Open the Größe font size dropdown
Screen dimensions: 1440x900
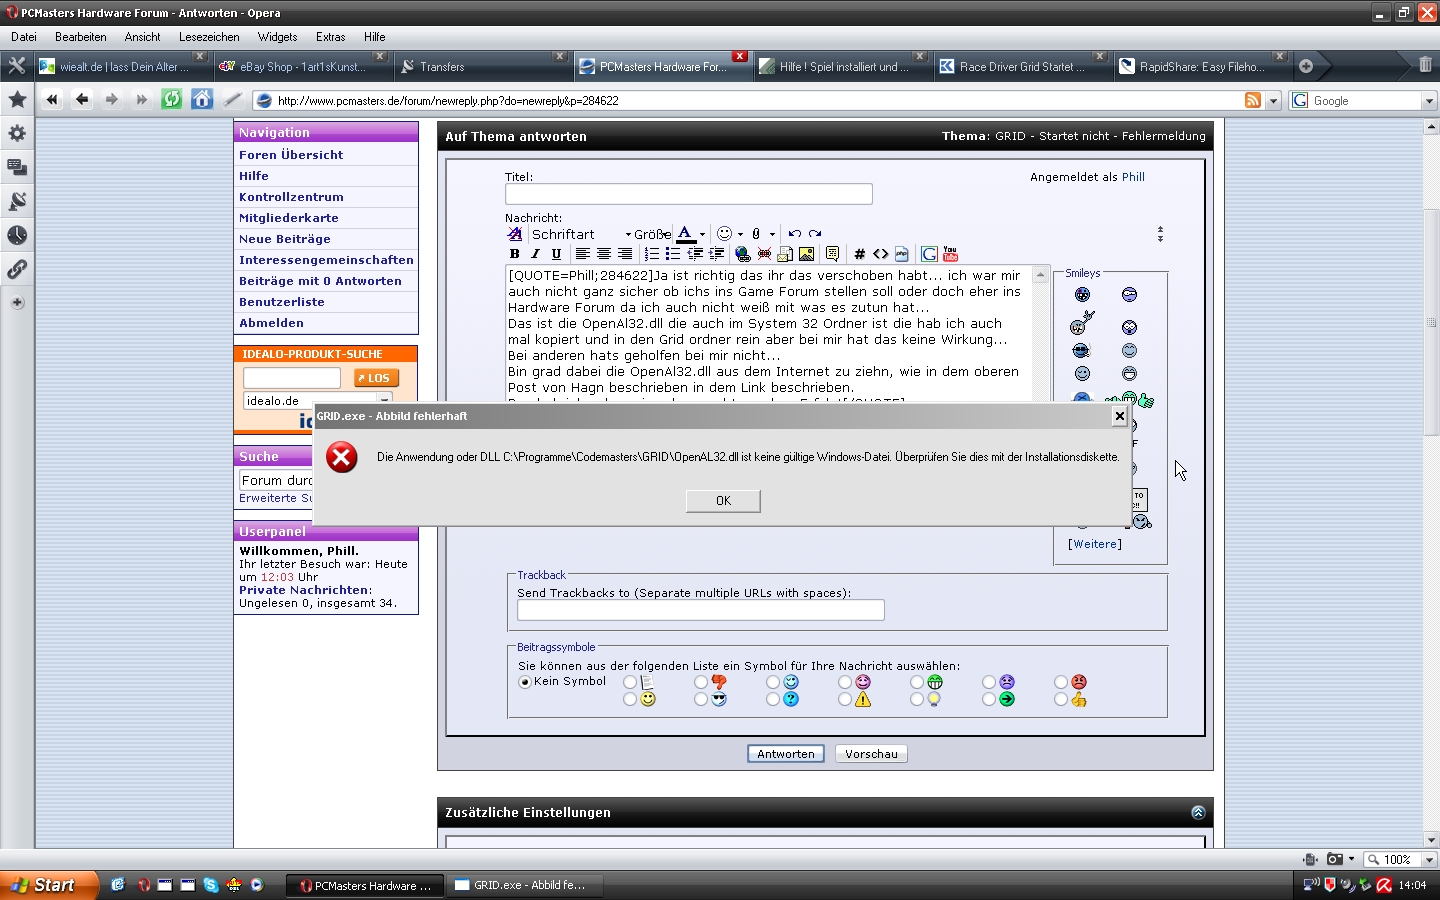(653, 234)
